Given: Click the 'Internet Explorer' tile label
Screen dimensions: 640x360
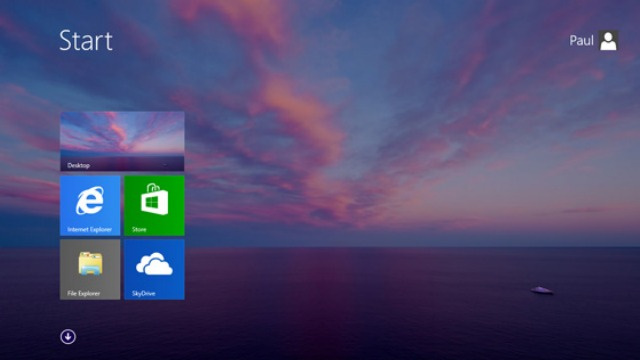Looking at the screenshot, I should [89, 229].
